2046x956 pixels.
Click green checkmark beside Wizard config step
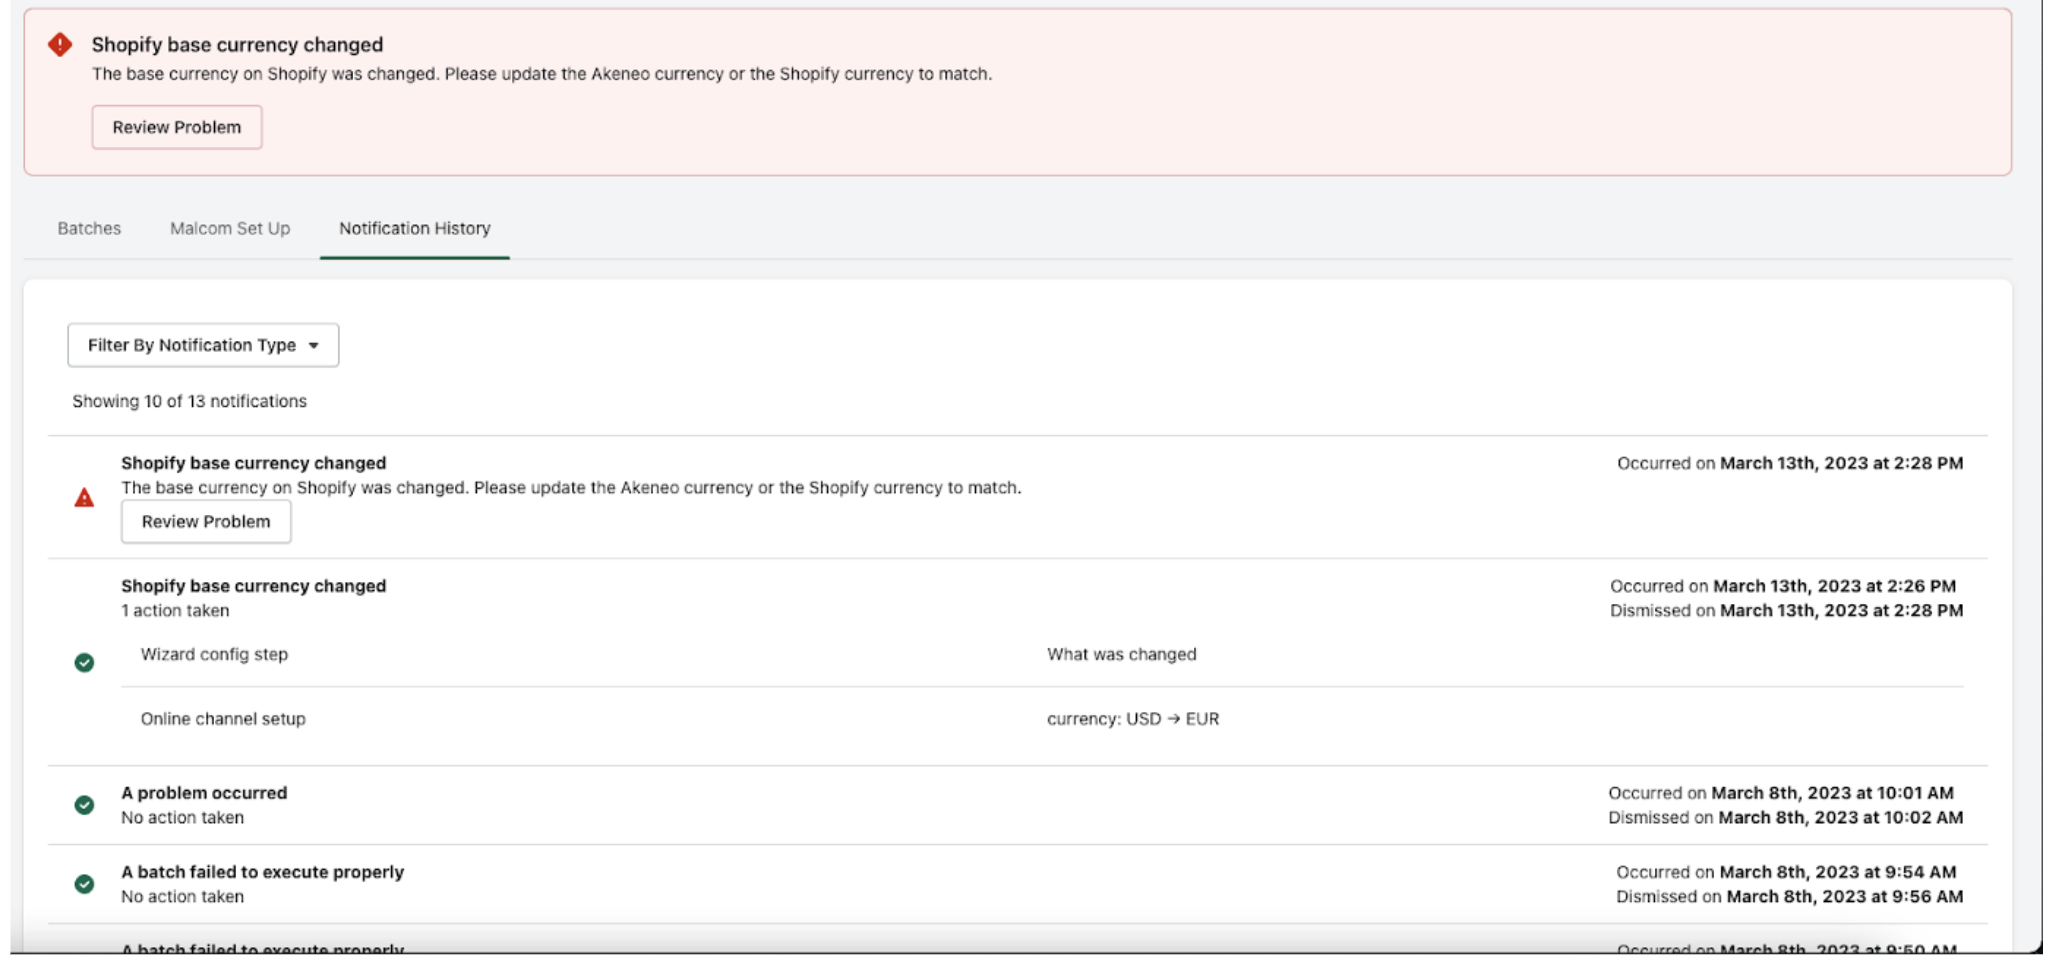84,663
